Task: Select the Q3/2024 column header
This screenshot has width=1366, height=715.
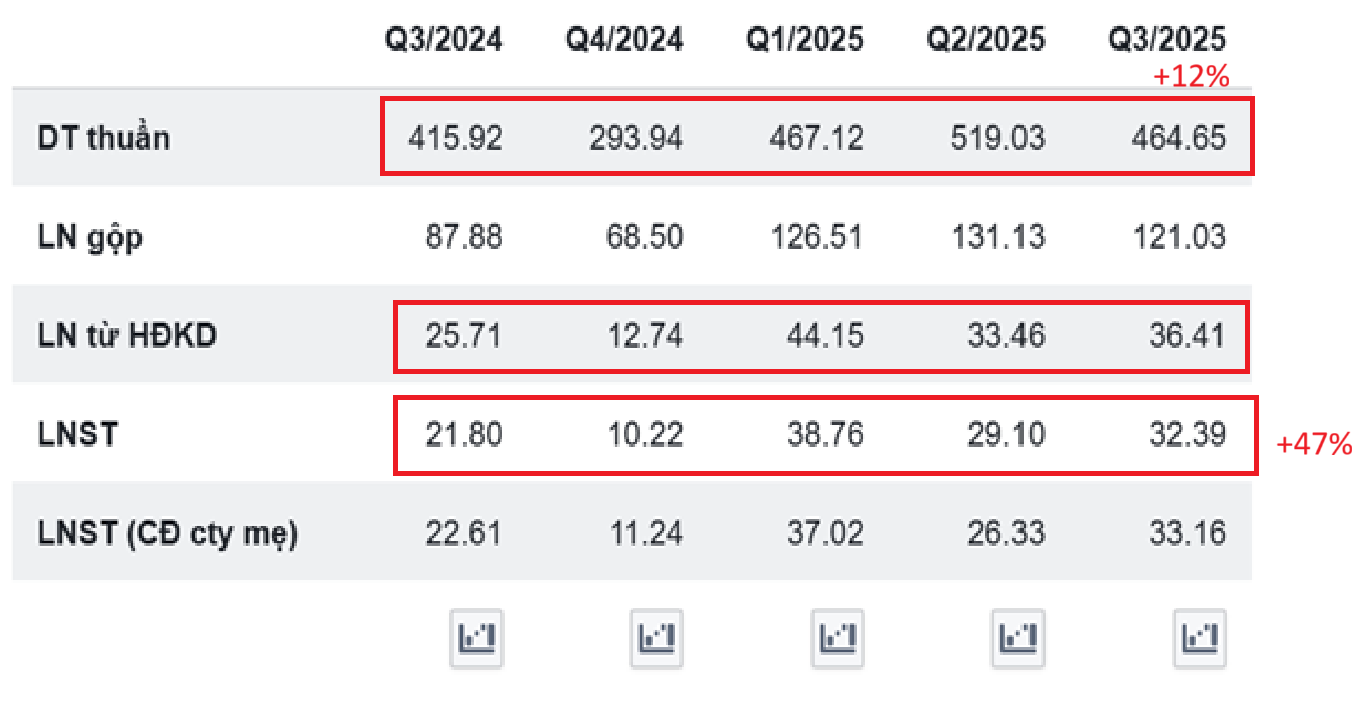Action: click(445, 39)
